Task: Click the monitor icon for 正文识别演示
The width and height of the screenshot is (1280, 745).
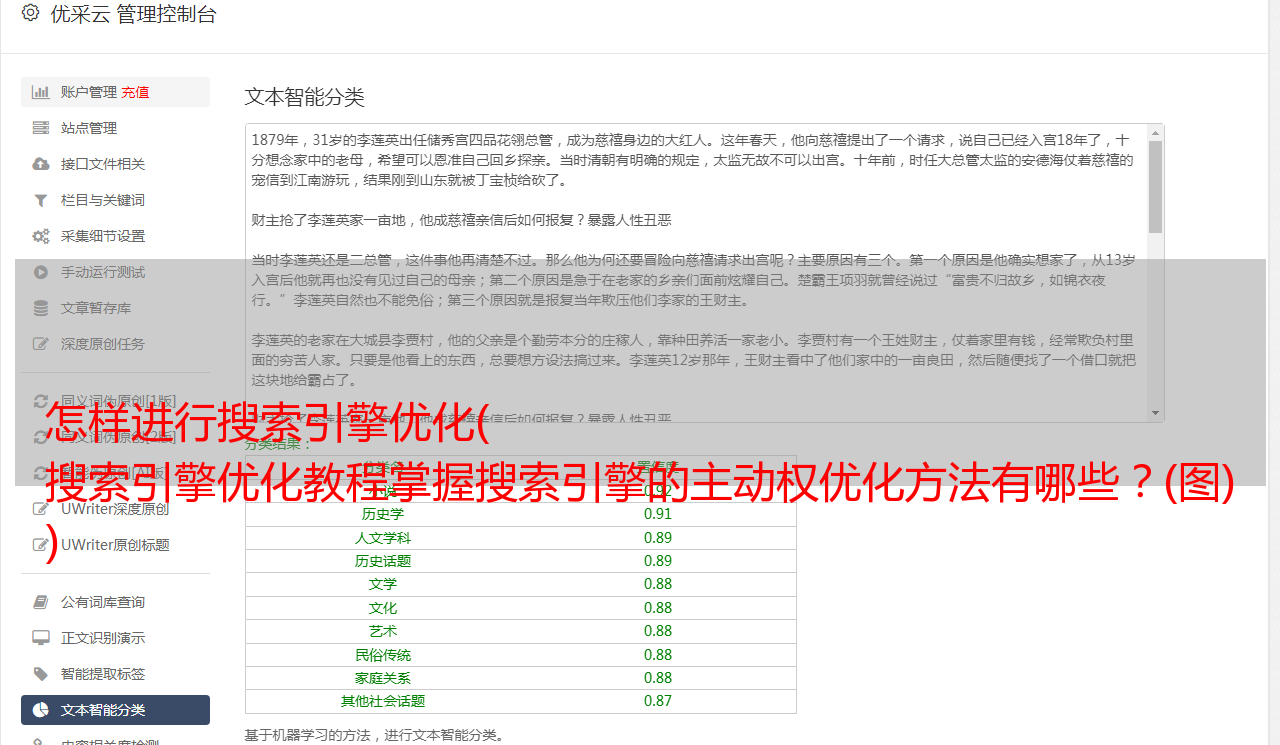Action: coord(41,638)
